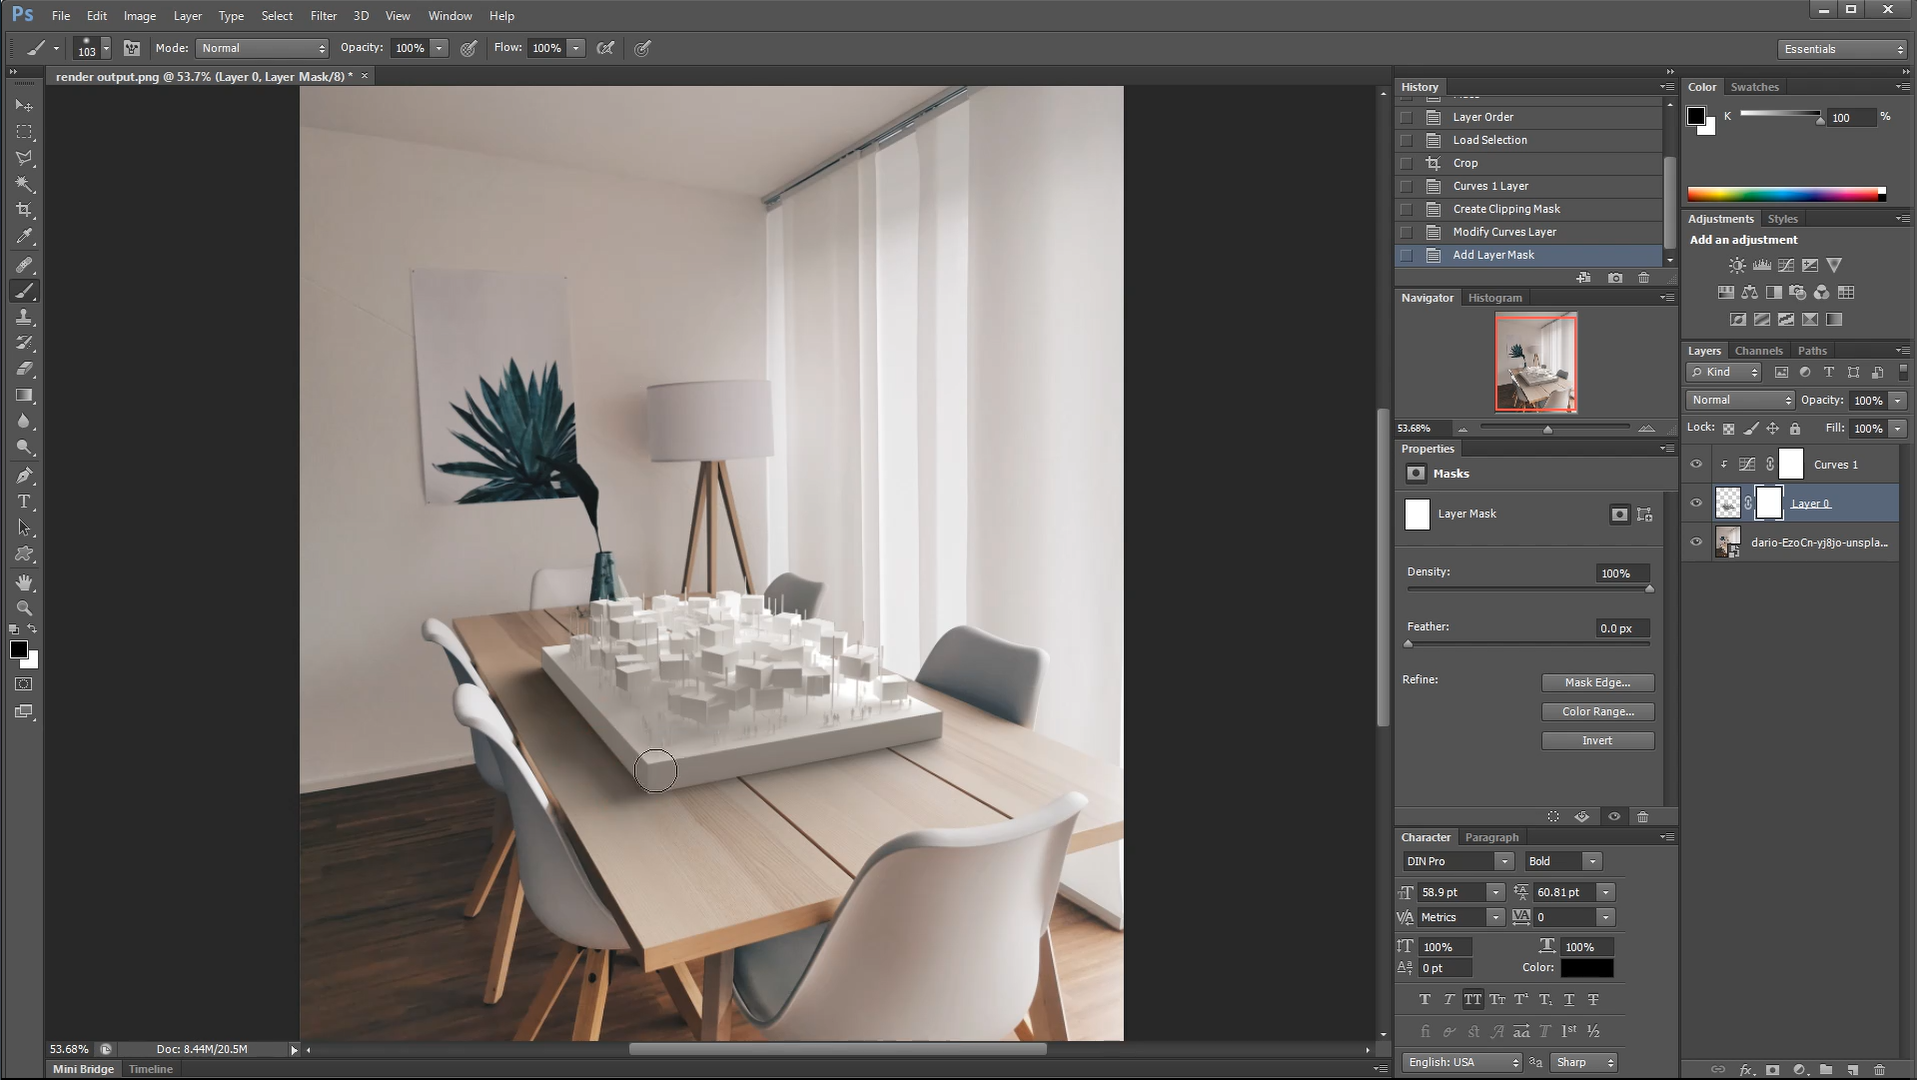Toggle visibility of Layer 0
Image resolution: width=1917 pixels, height=1080 pixels.
1696,503
